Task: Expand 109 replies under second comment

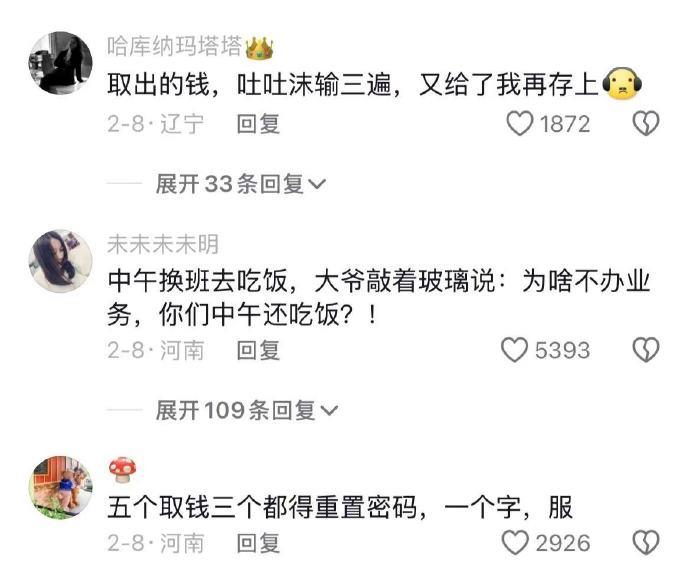Action: point(246,410)
